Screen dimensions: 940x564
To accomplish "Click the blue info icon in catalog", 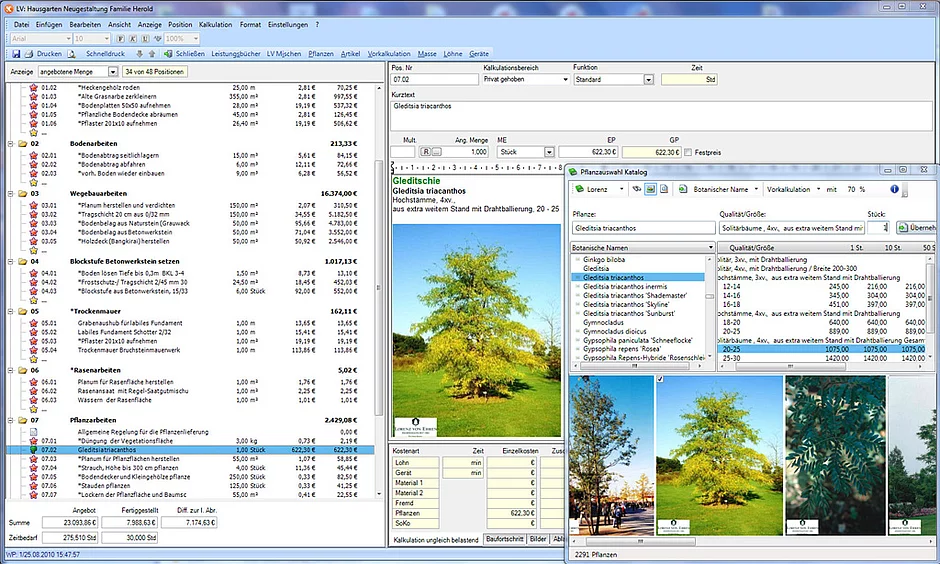I will tap(894, 188).
